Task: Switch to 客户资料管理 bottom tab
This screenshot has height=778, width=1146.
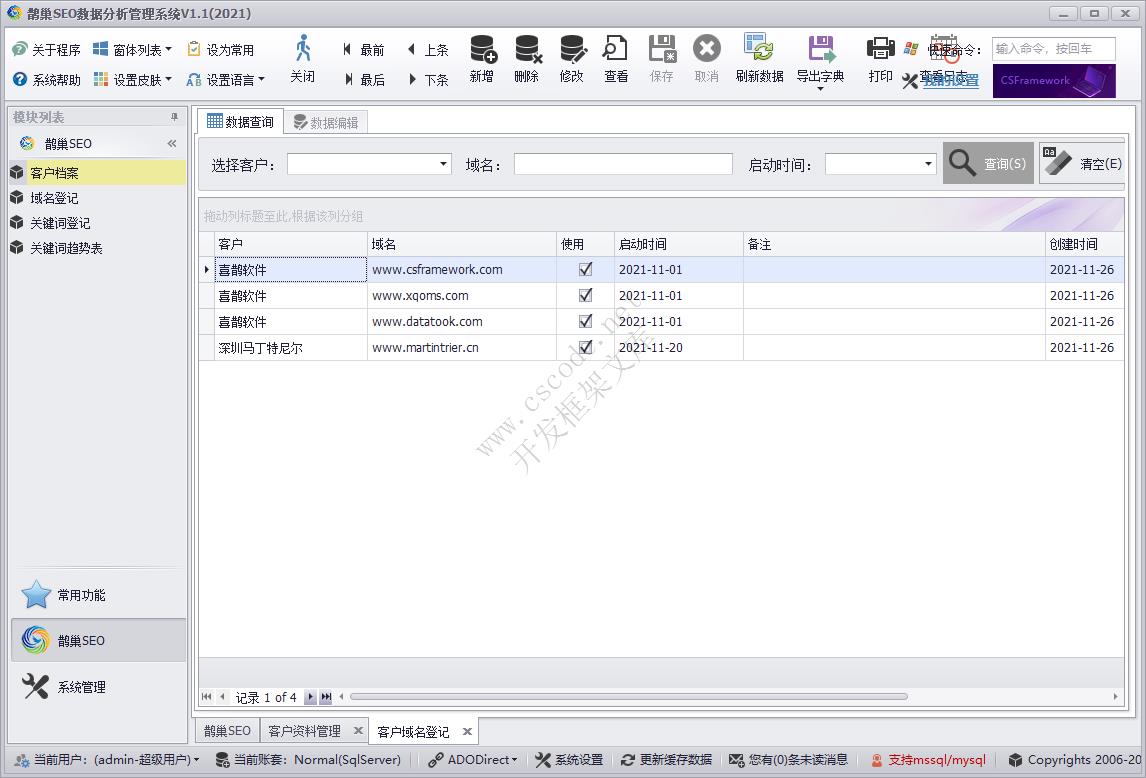Action: click(305, 731)
